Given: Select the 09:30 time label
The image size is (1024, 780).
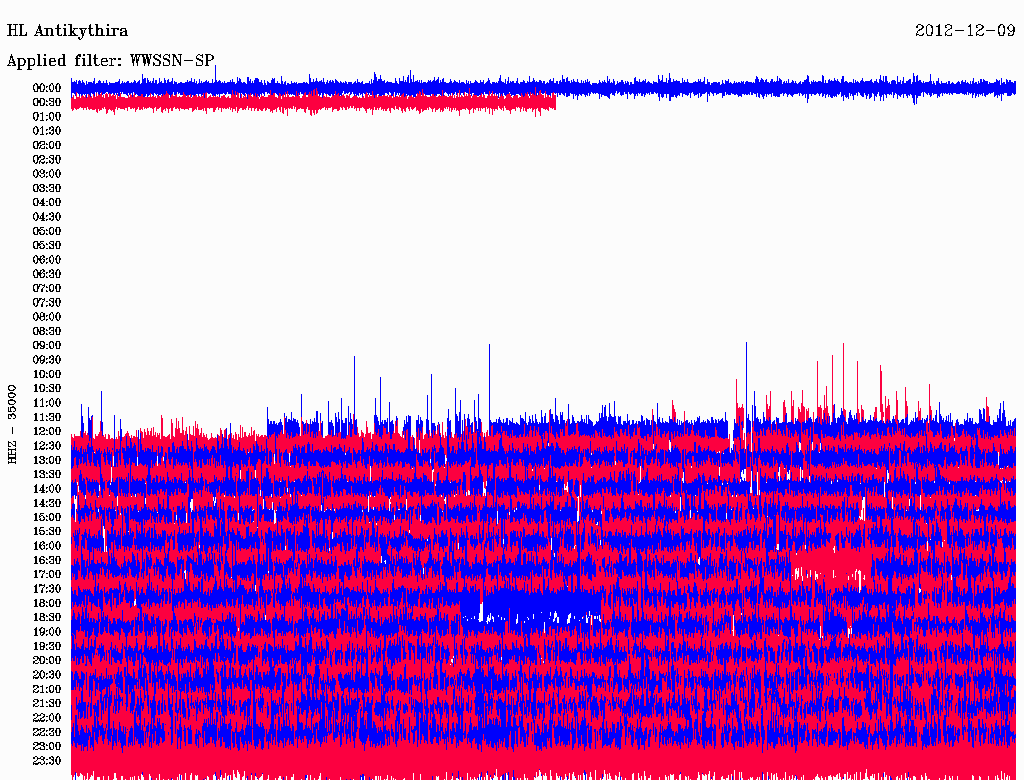Looking at the screenshot, I should [x=47, y=360].
